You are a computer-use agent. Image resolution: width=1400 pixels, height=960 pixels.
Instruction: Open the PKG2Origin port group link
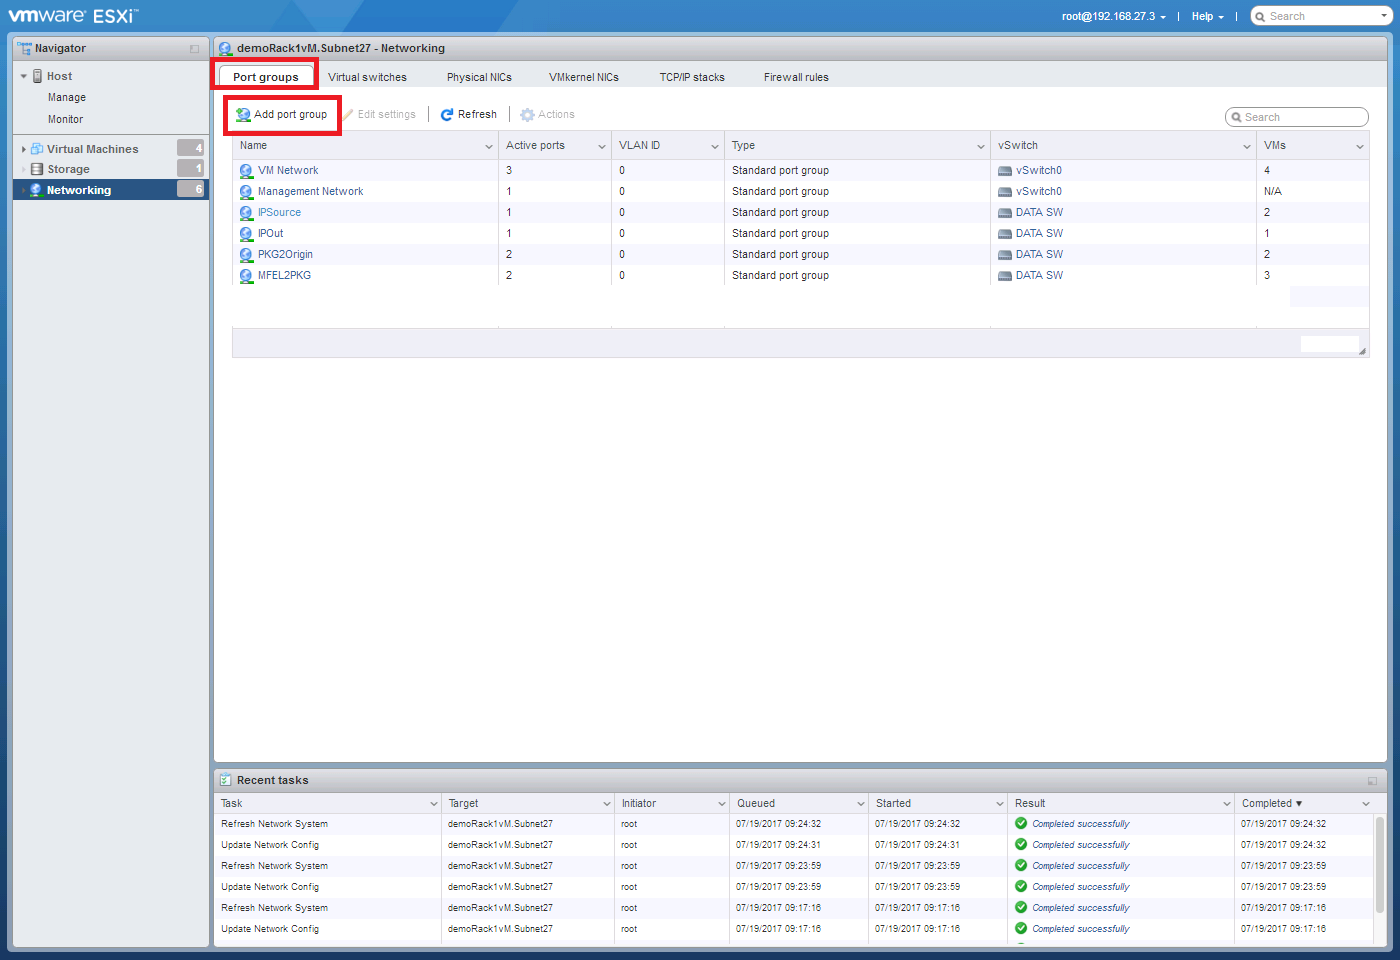pos(285,255)
